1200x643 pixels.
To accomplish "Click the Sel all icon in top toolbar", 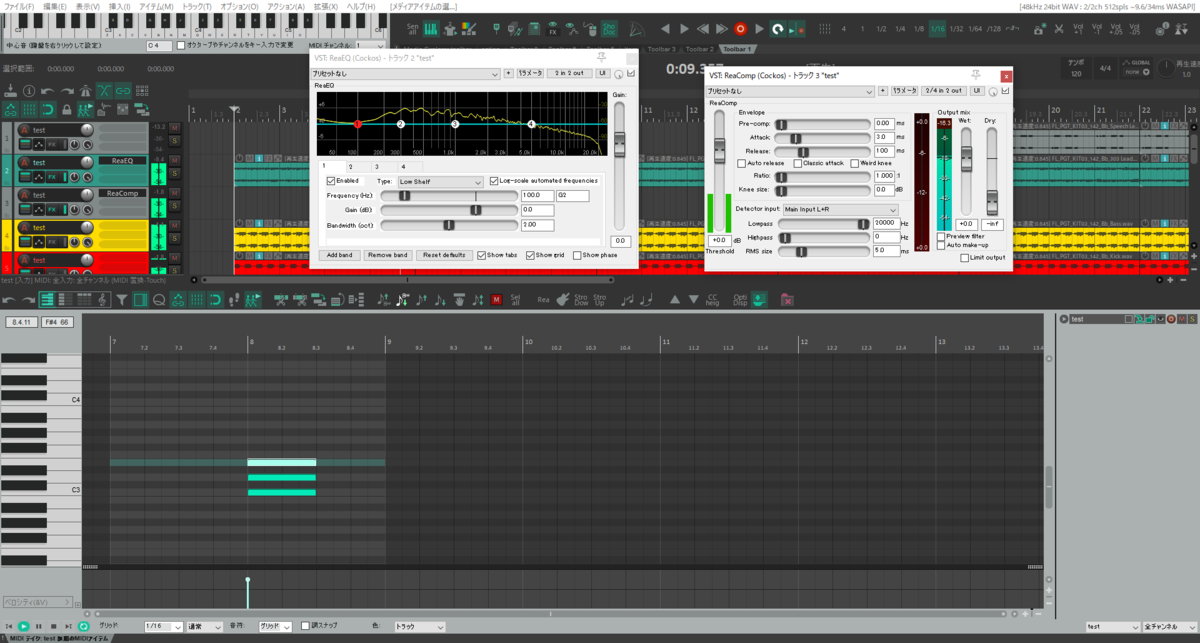I will pos(412,29).
